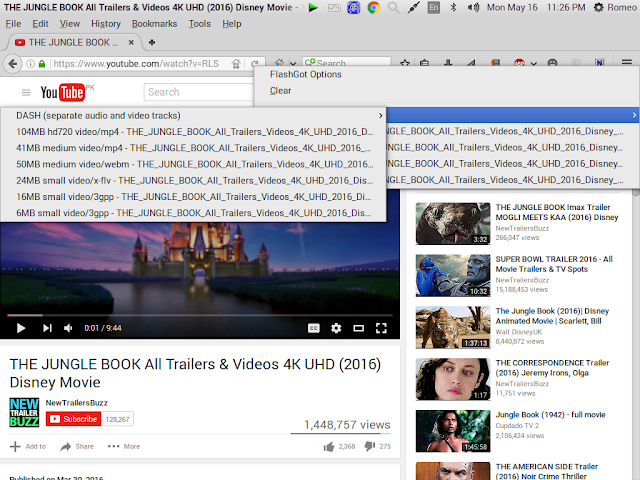Open the History menu
The height and width of the screenshot is (480, 640).
coord(106,24)
